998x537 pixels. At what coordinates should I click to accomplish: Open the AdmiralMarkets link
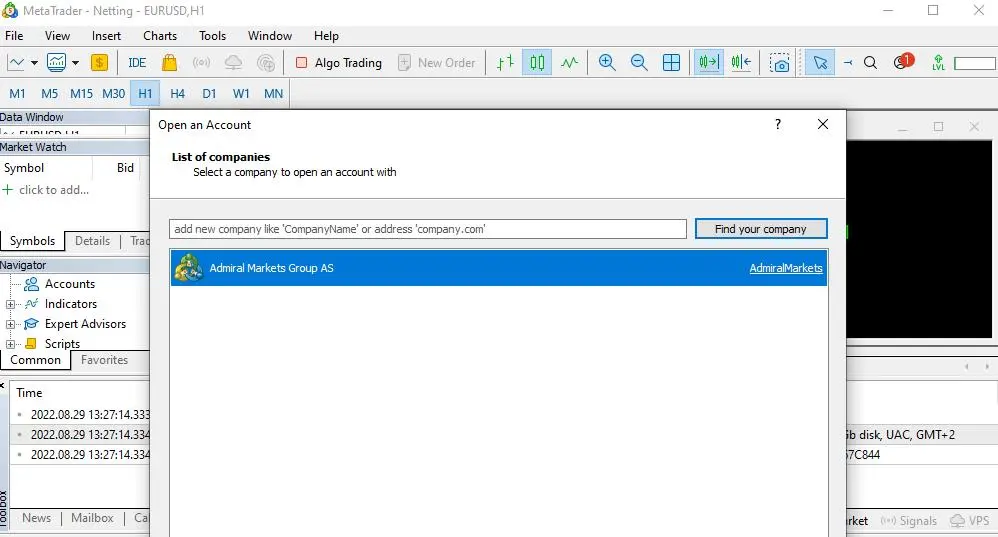pyautogui.click(x=785, y=268)
